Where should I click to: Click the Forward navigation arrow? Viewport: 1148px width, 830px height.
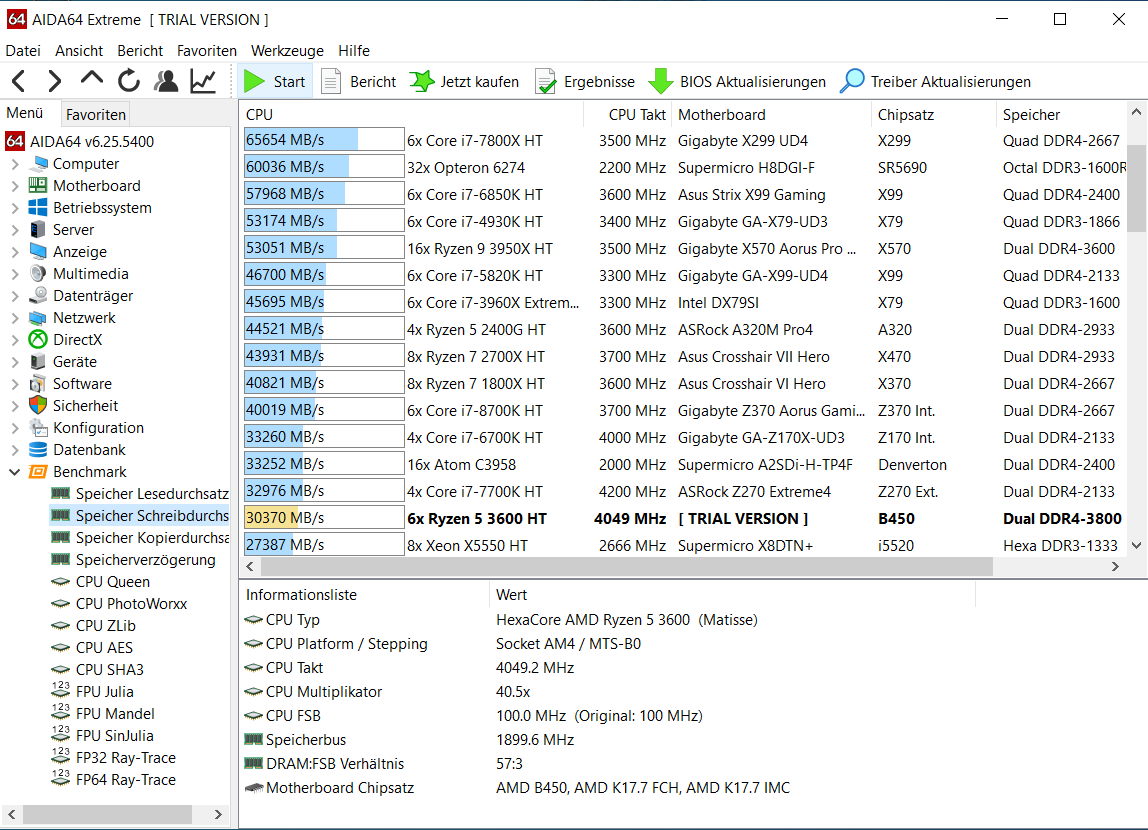[54, 81]
